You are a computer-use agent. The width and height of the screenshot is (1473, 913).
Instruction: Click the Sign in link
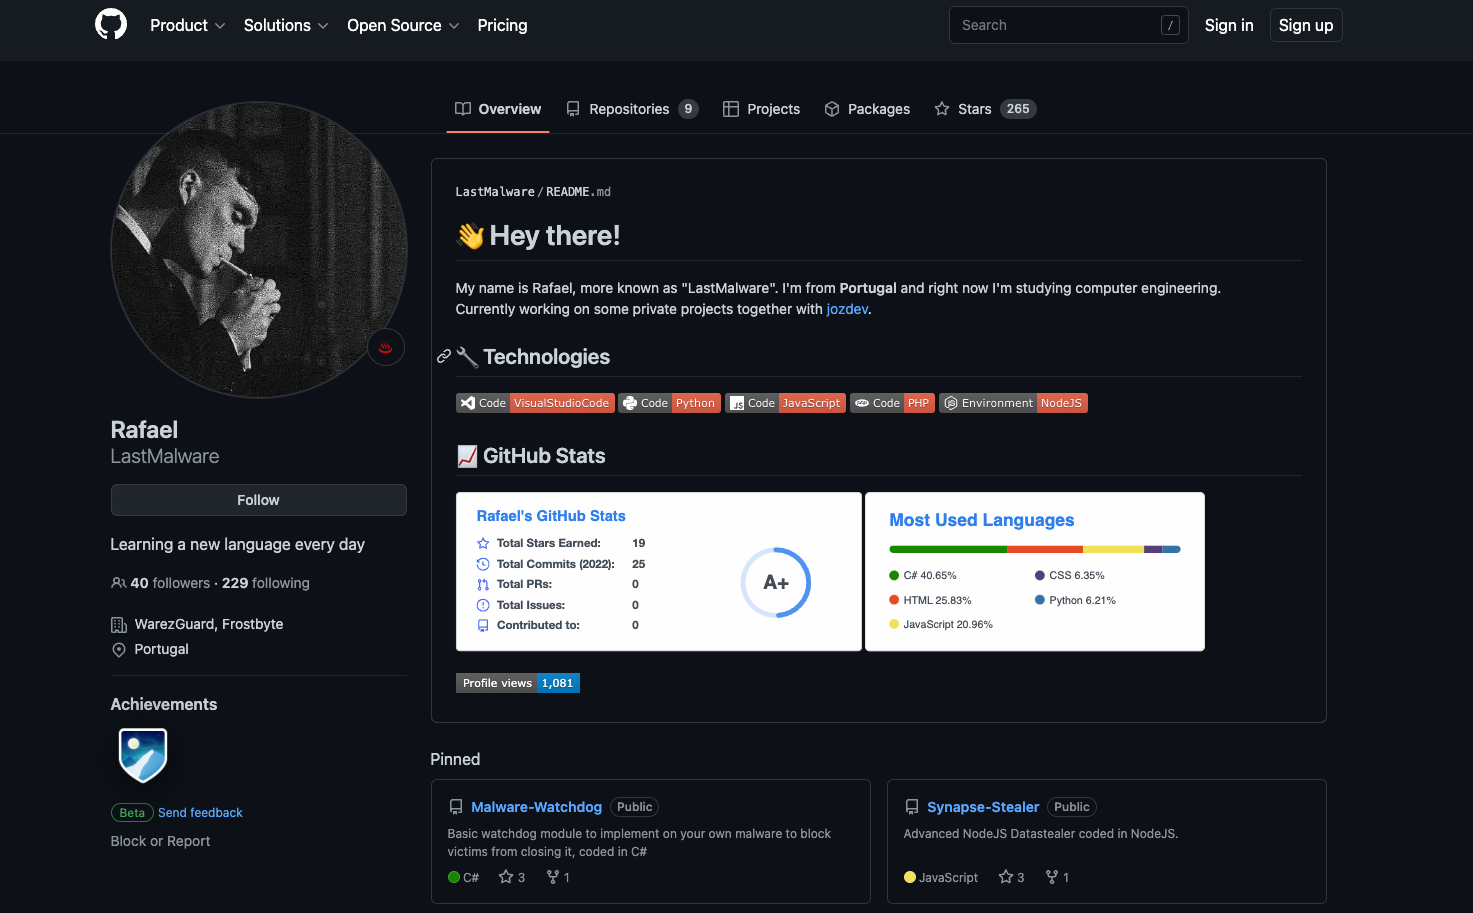click(1229, 25)
